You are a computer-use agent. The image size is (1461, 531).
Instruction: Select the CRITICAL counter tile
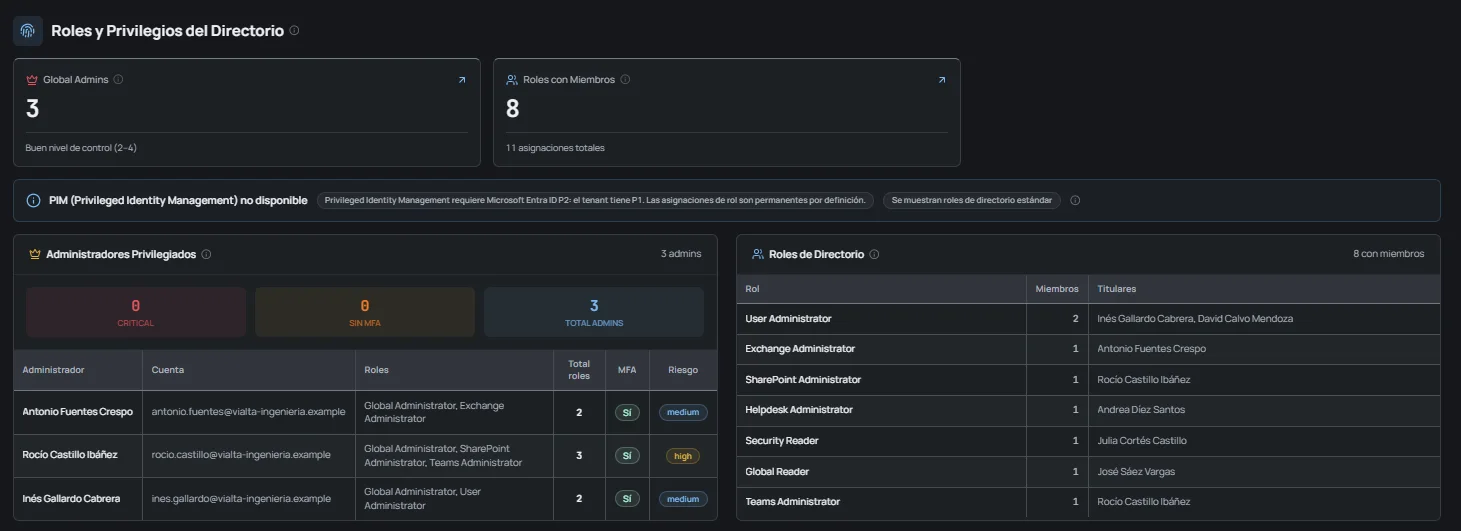pos(136,312)
